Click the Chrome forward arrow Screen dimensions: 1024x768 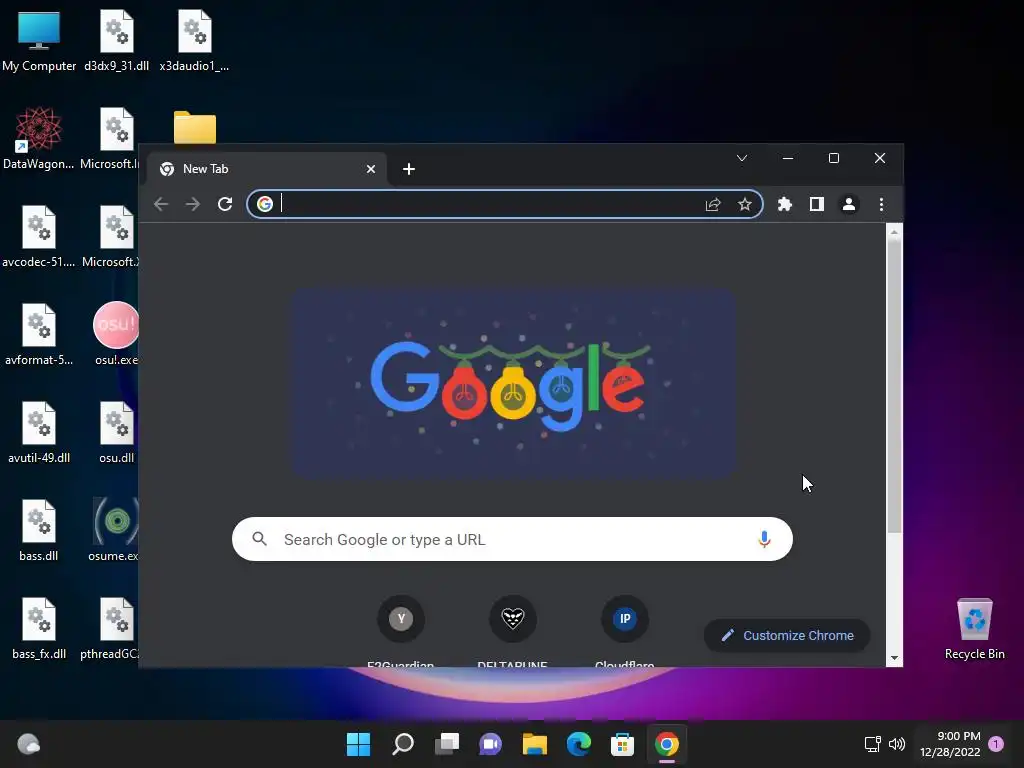click(193, 204)
